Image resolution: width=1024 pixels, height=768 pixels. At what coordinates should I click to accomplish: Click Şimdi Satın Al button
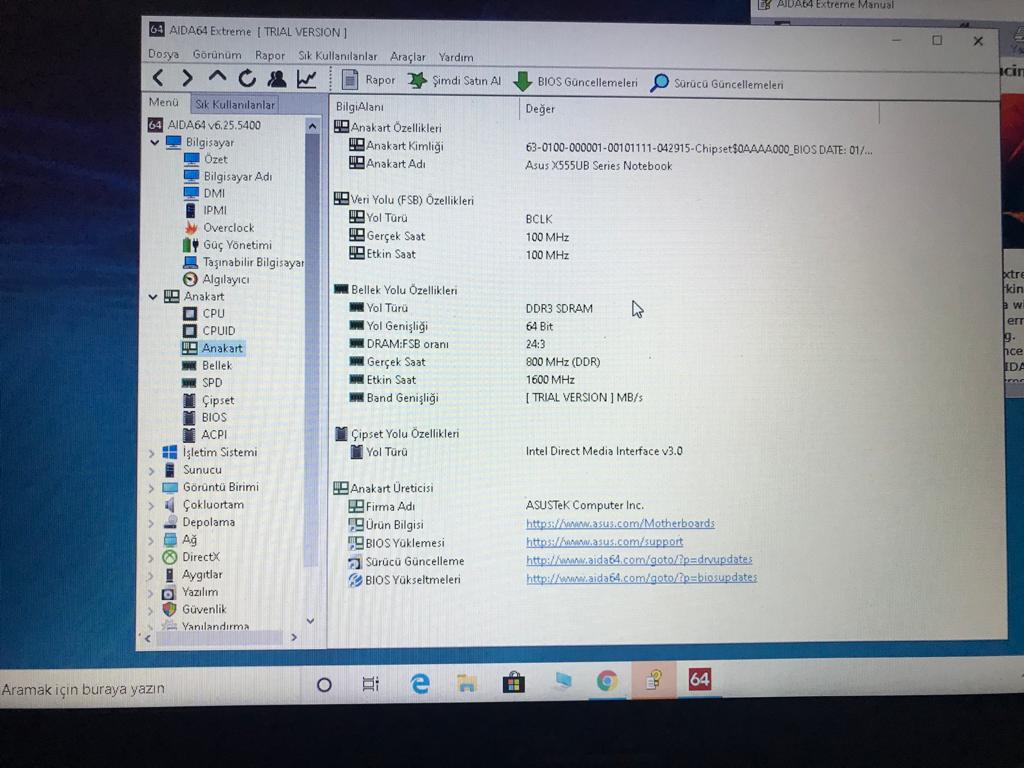455,81
